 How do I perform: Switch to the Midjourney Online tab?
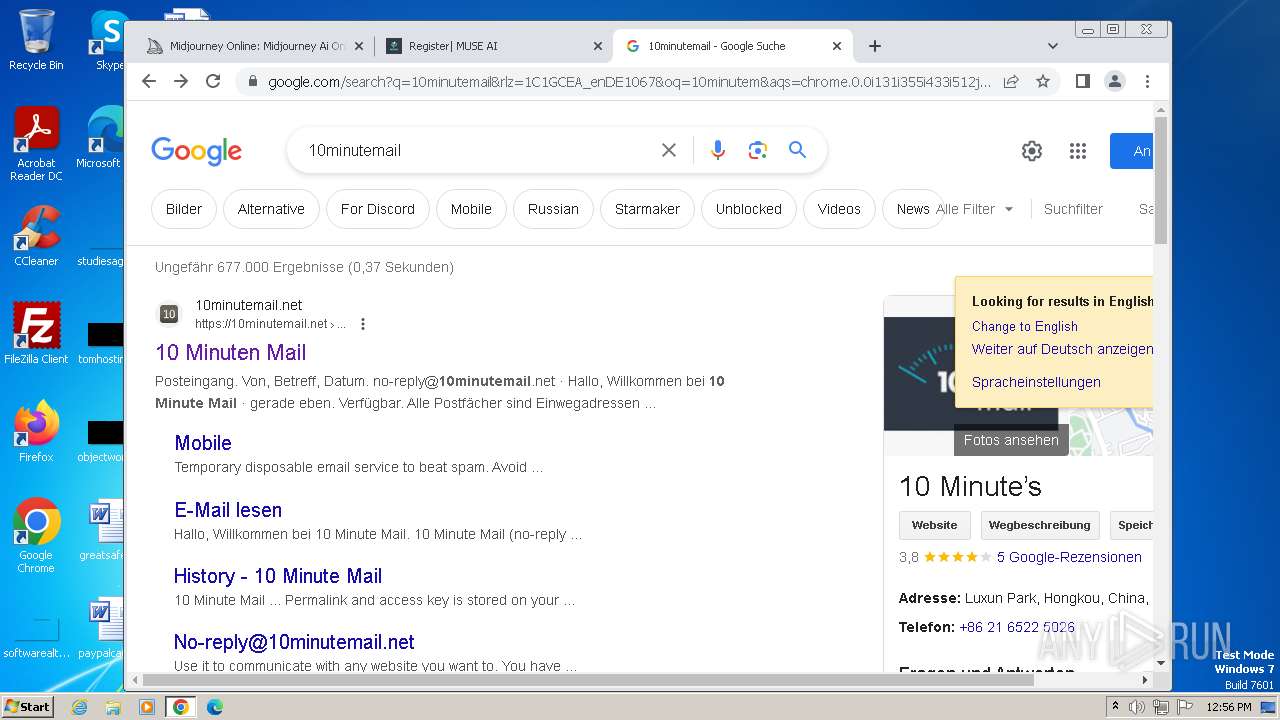tap(254, 46)
